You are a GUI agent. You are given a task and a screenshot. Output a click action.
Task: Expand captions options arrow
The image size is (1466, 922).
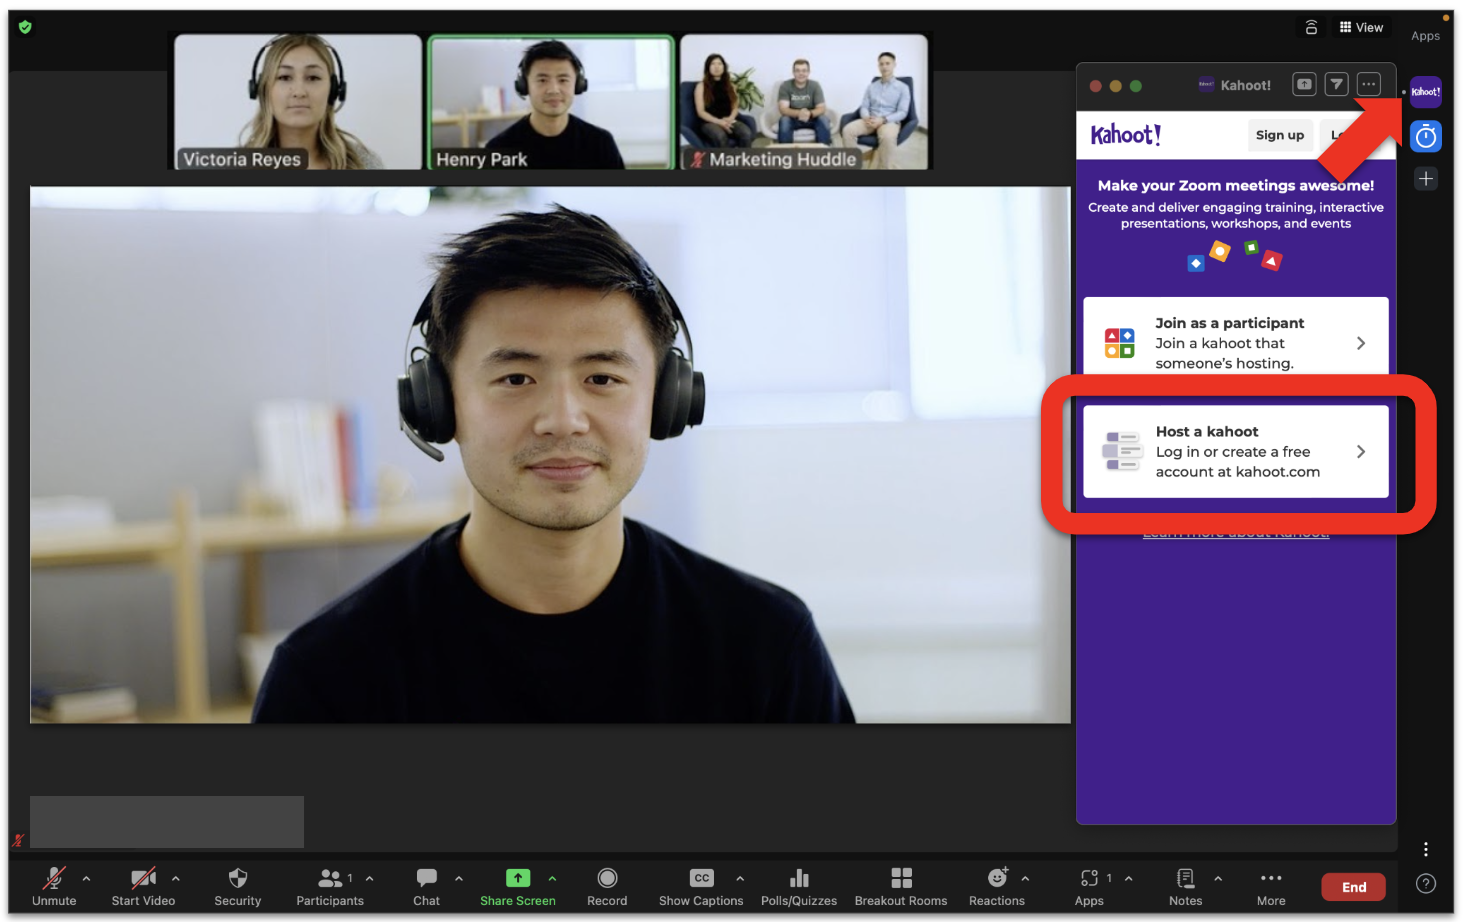[x=740, y=878]
